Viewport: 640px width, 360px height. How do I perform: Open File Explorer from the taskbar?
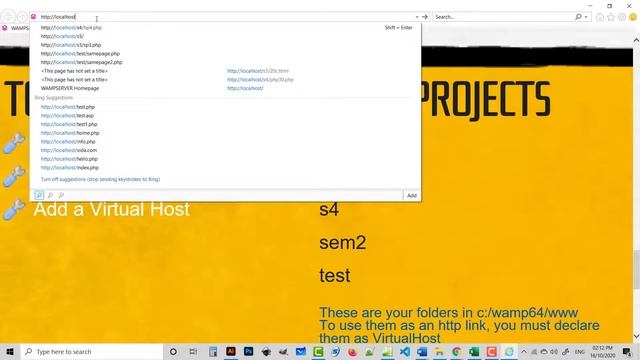[439, 351]
